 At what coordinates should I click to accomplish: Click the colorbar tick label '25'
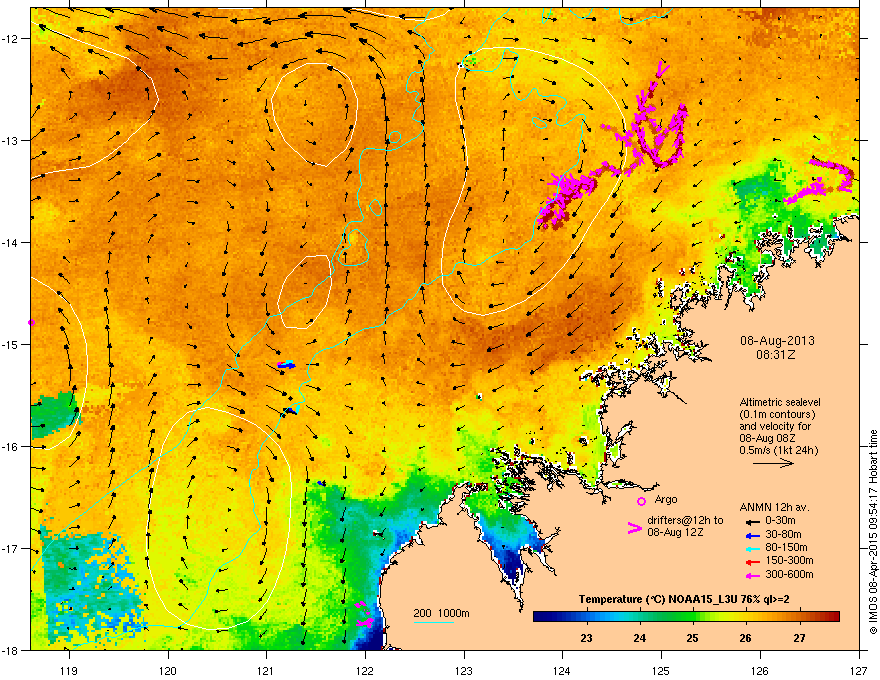(693, 638)
